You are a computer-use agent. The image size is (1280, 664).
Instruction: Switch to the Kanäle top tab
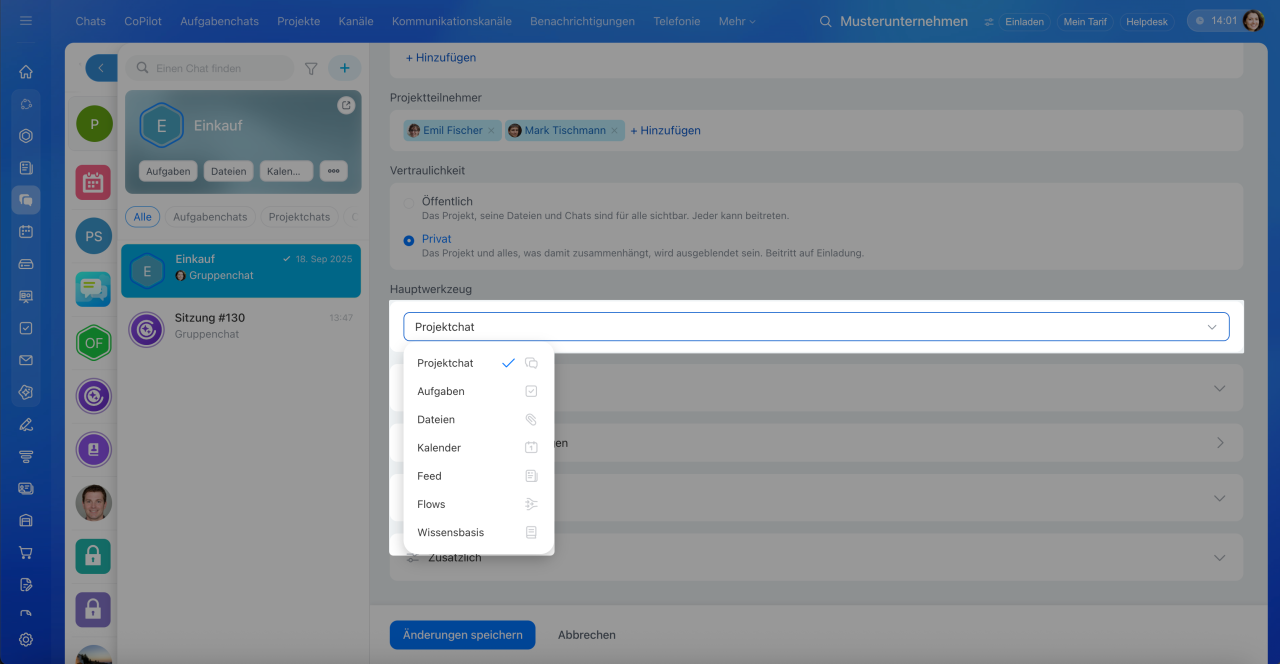(356, 21)
